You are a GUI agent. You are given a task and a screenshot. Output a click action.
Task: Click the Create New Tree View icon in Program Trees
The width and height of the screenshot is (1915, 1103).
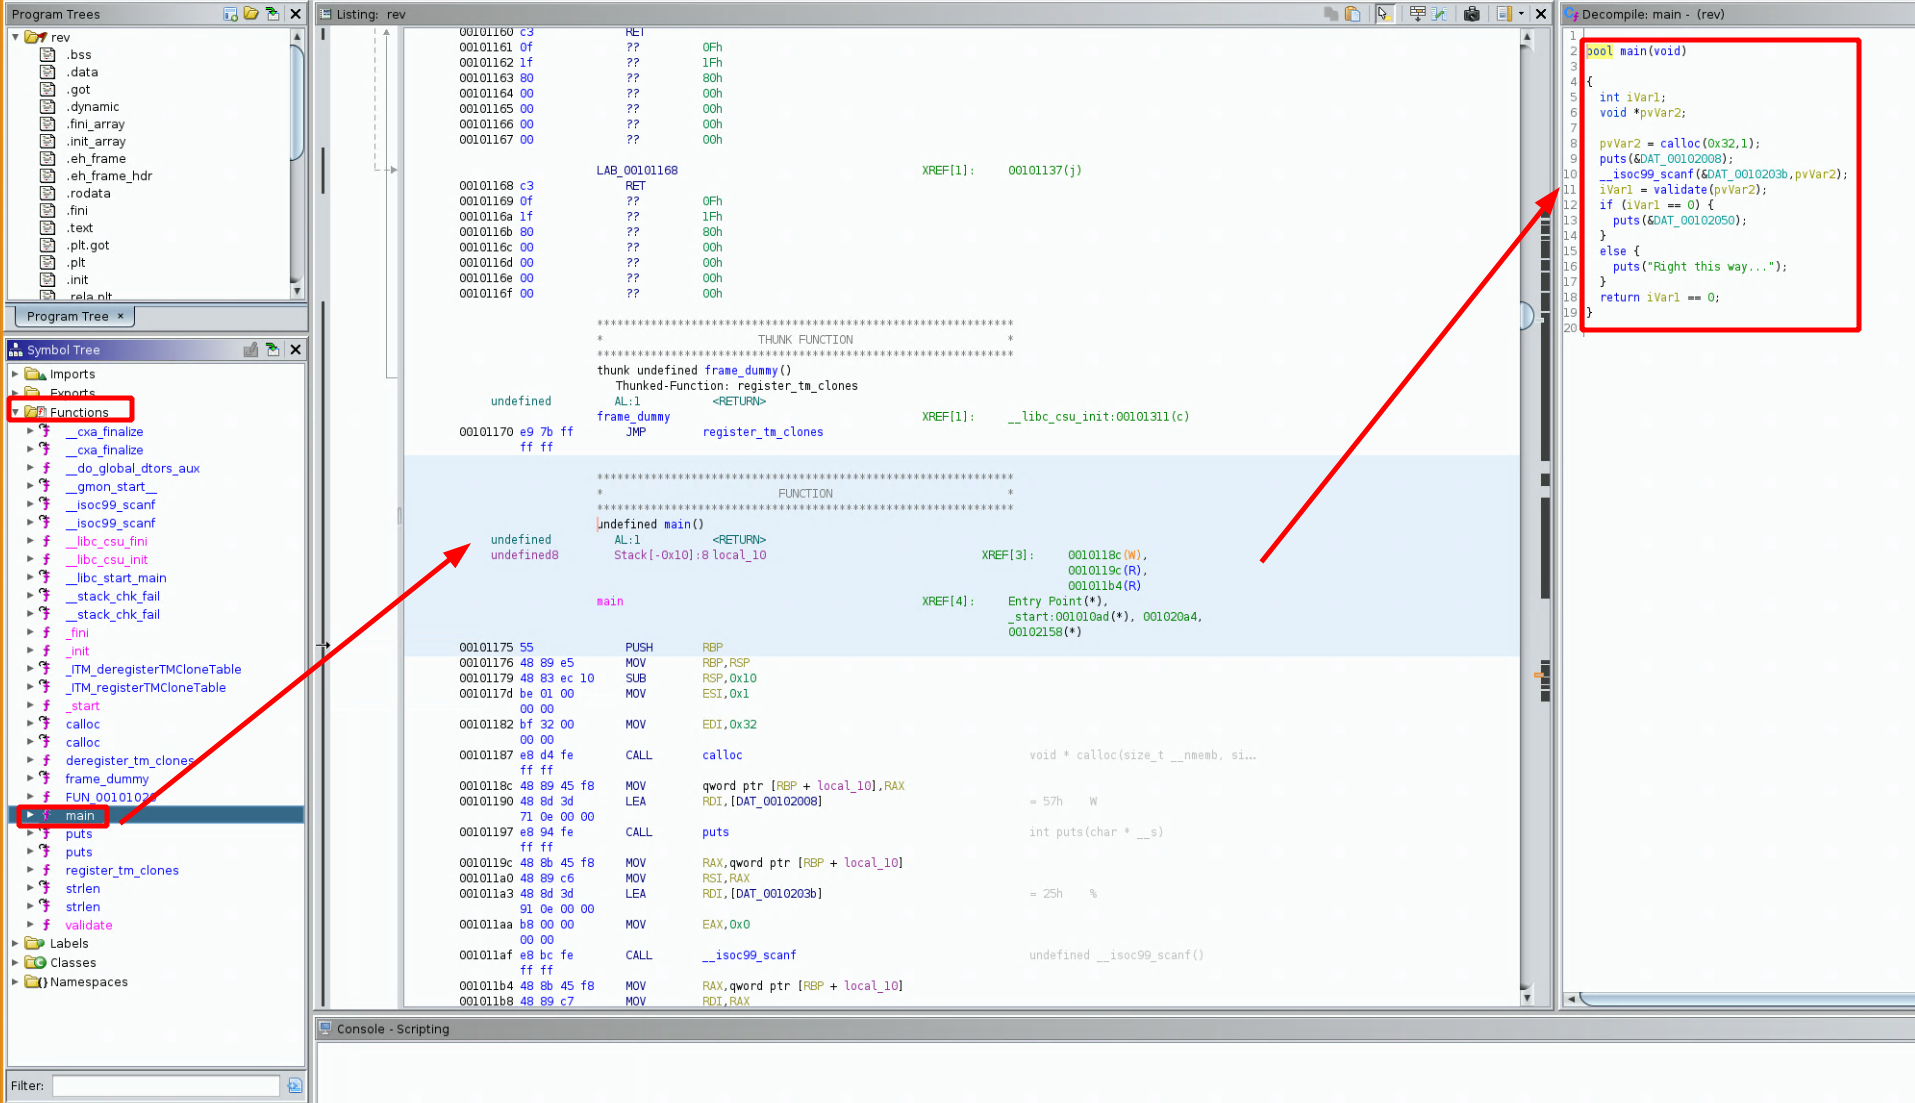coord(231,14)
